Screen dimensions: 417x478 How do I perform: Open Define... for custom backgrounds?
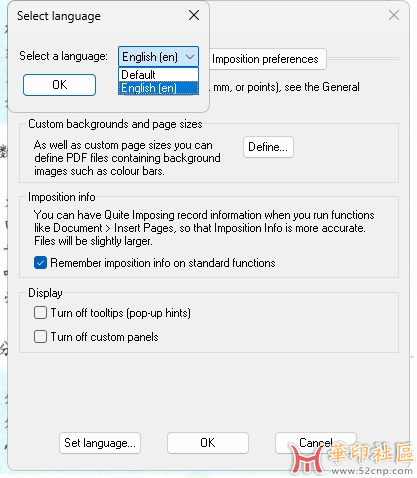click(268, 147)
